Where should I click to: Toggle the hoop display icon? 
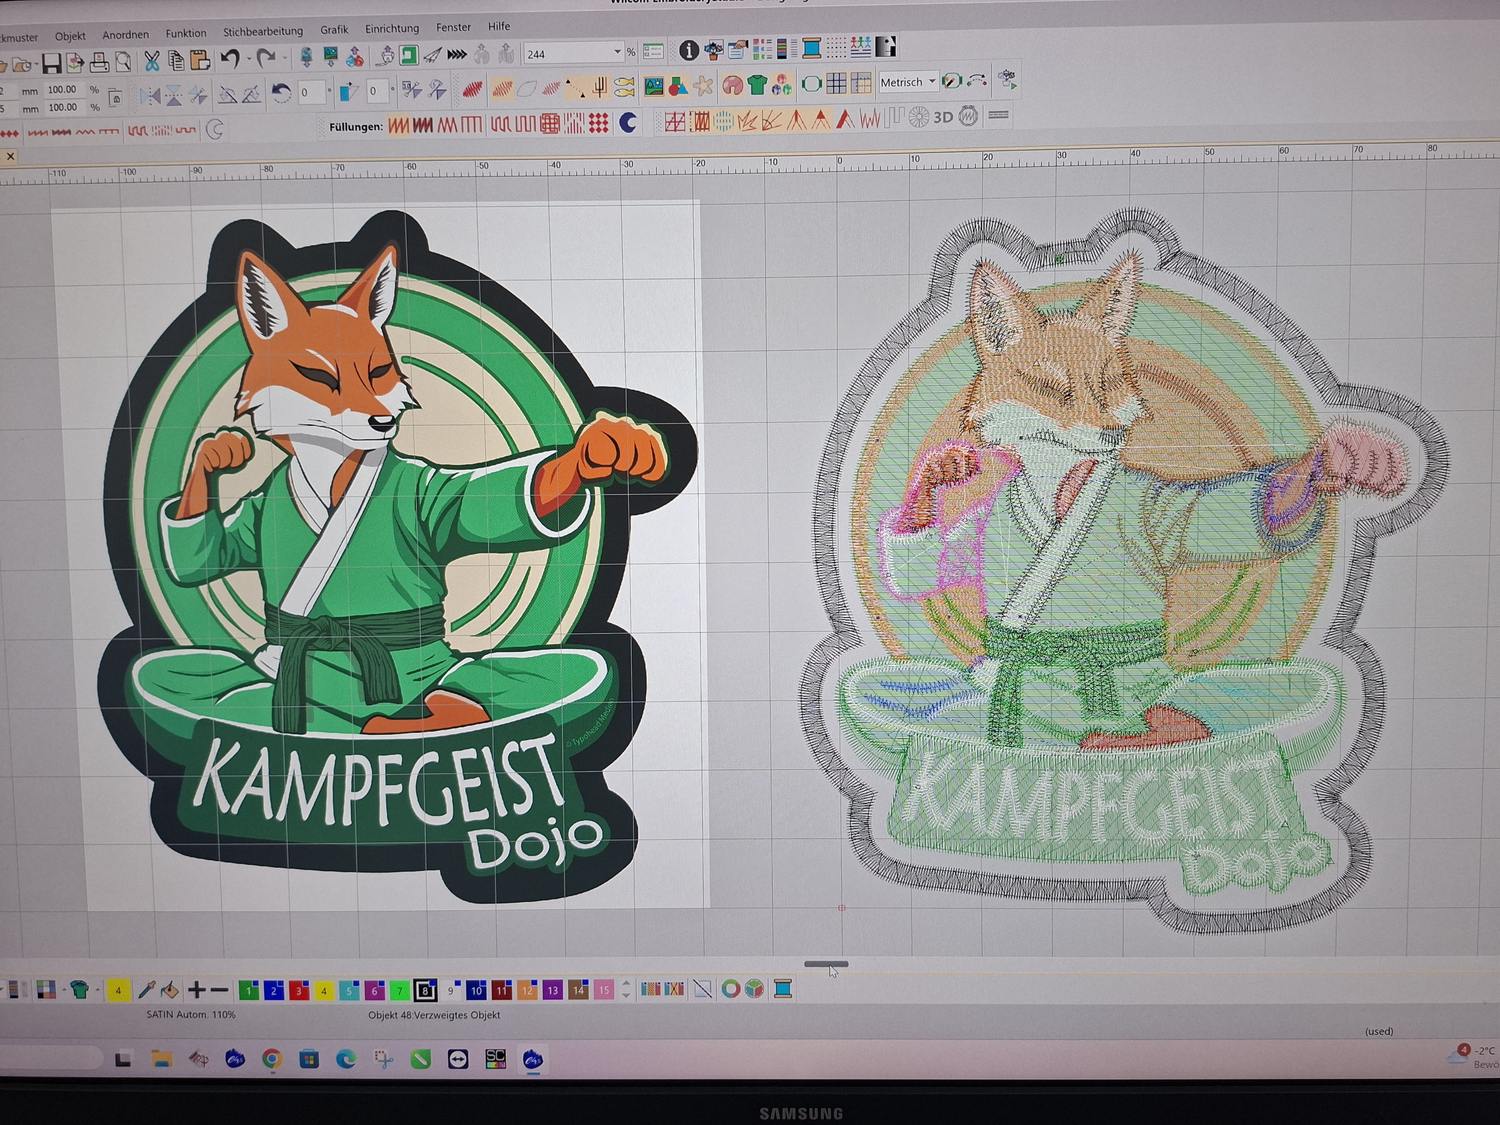(x=811, y=83)
